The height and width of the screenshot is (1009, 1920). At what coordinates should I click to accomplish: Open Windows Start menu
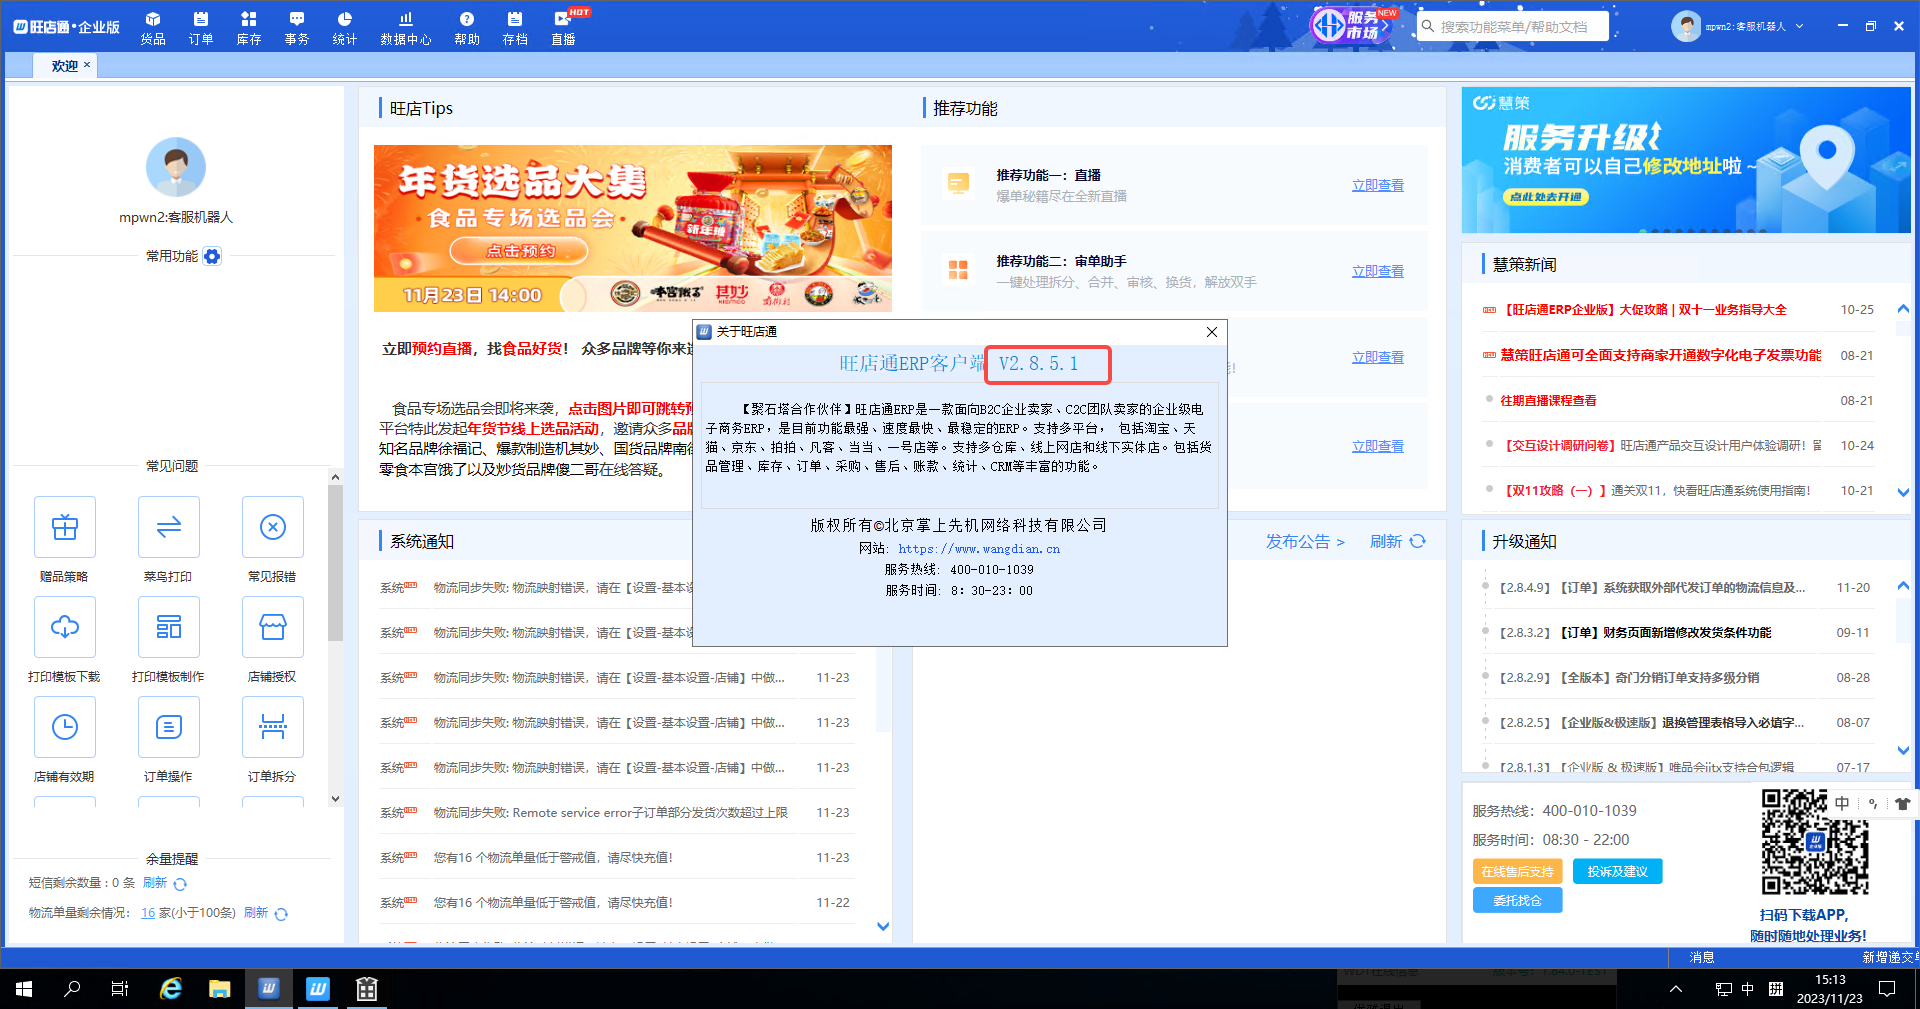click(24, 989)
